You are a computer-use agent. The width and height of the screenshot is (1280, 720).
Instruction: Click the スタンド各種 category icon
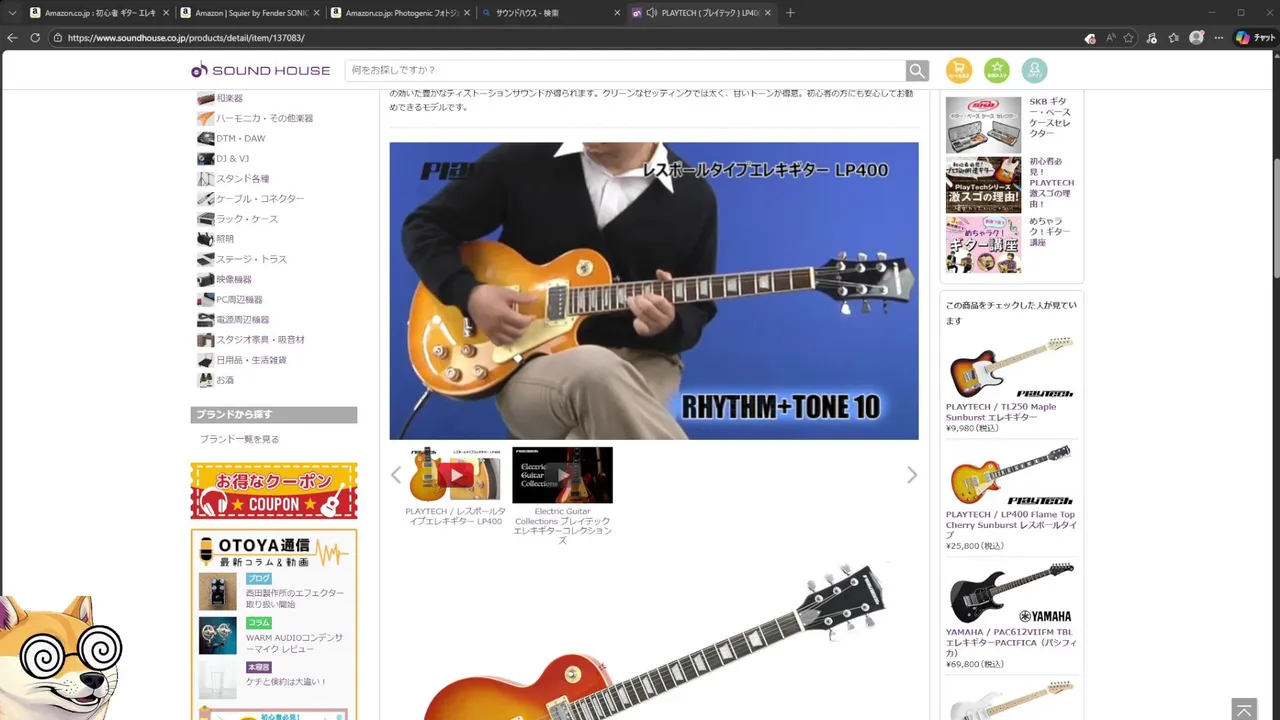pyautogui.click(x=205, y=178)
